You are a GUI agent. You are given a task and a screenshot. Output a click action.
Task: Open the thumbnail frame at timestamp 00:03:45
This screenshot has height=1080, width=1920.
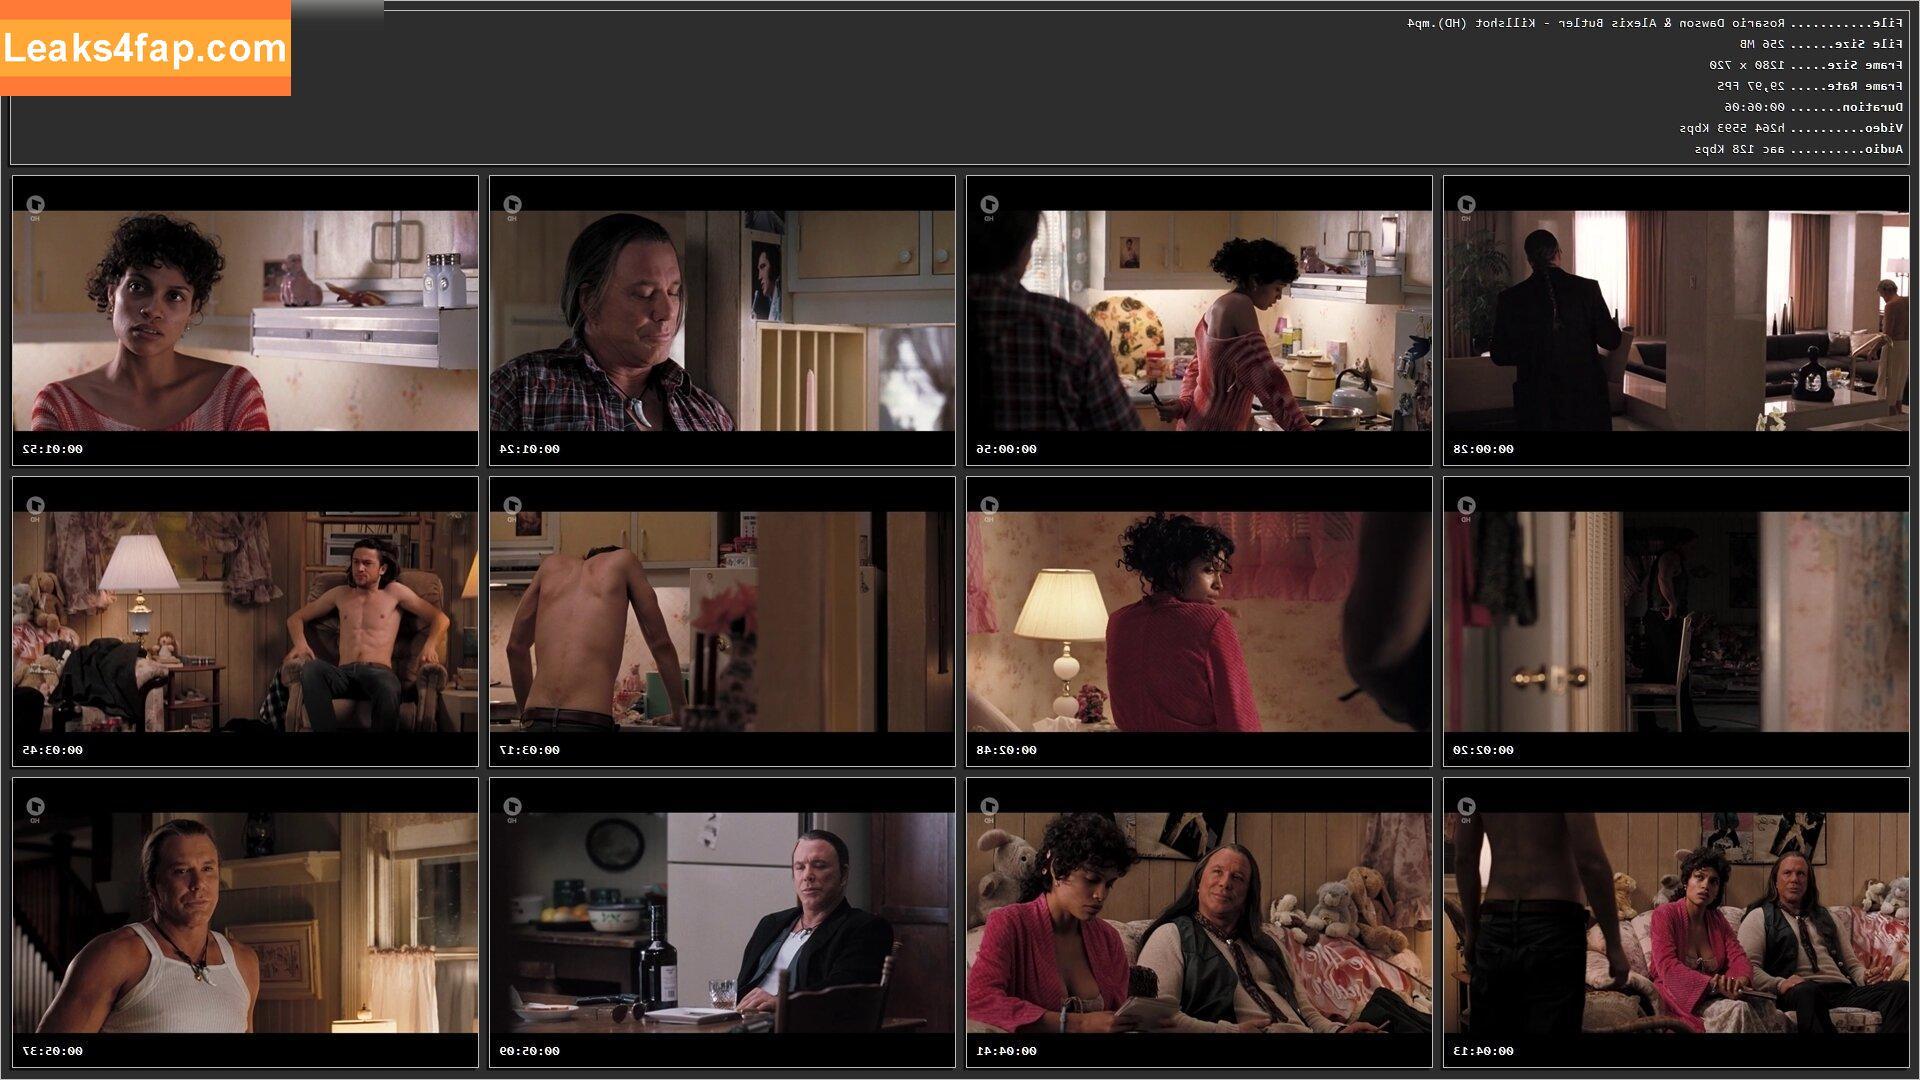245,621
